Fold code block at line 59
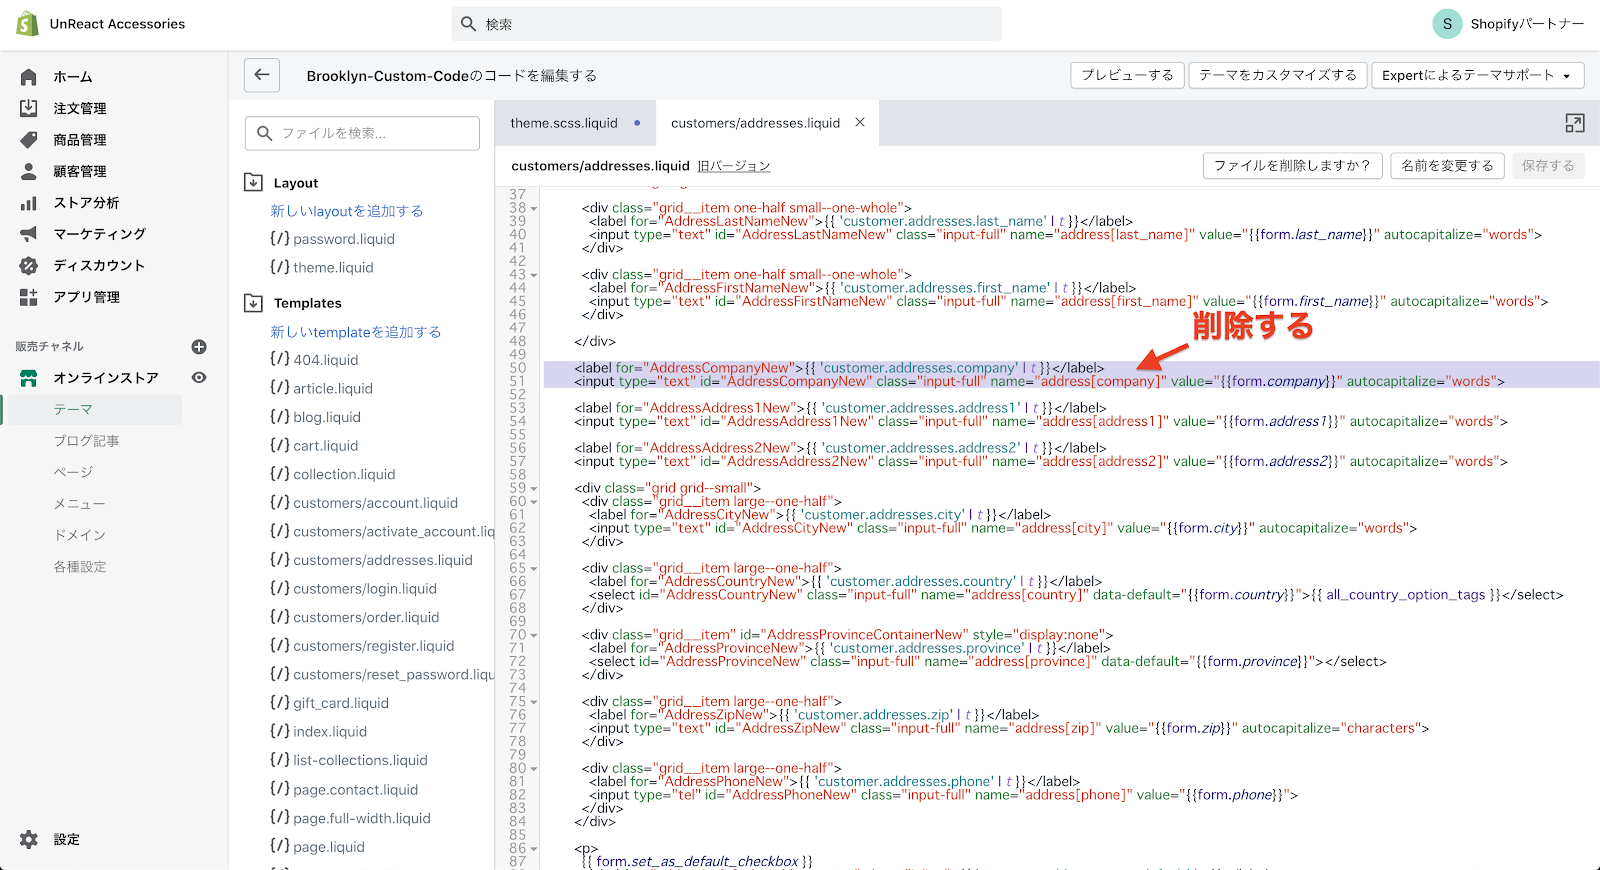This screenshot has width=1600, height=870. 534,489
